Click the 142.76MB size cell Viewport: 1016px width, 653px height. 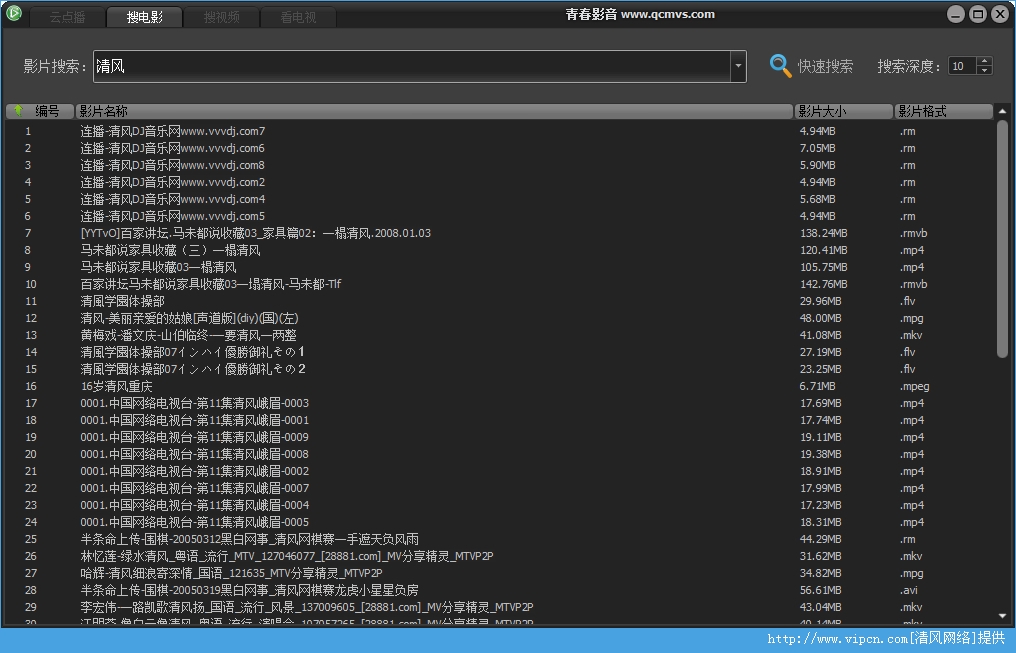[823, 284]
